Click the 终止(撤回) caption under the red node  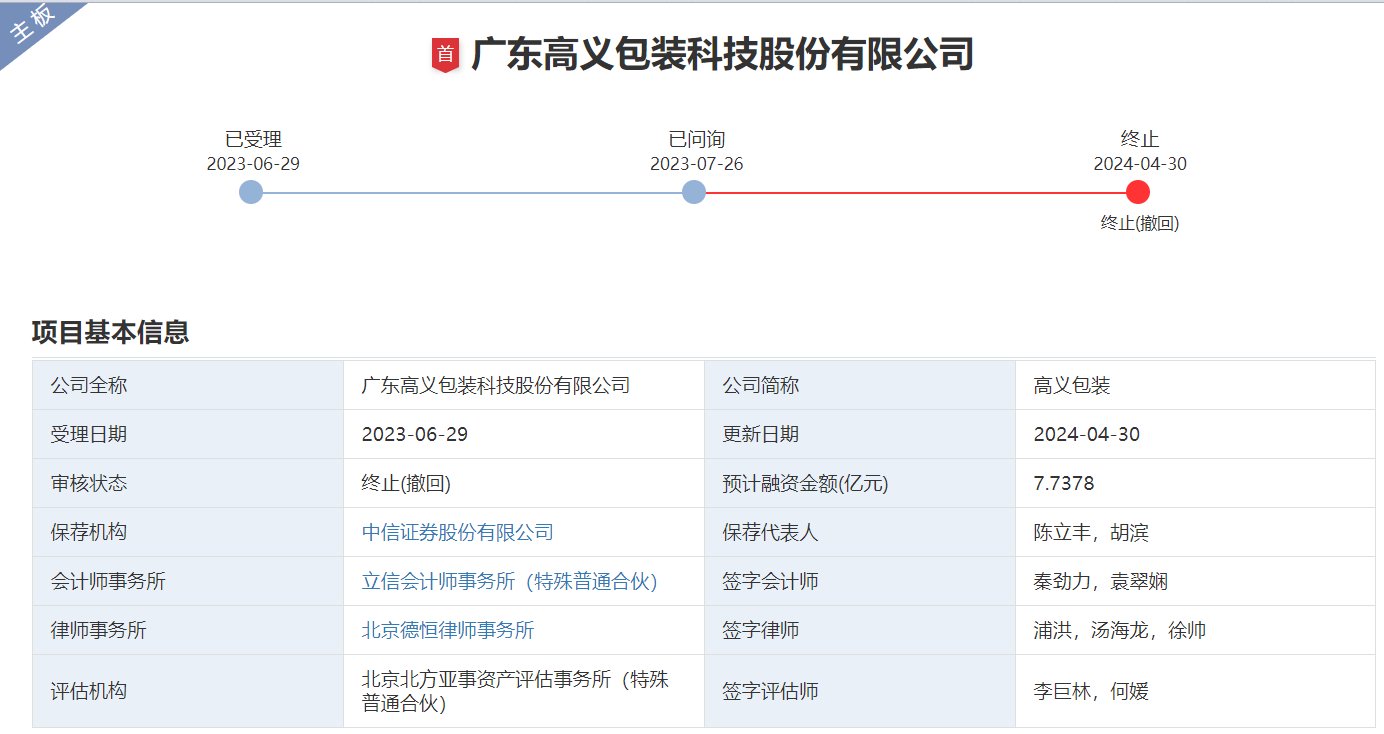click(x=1140, y=224)
